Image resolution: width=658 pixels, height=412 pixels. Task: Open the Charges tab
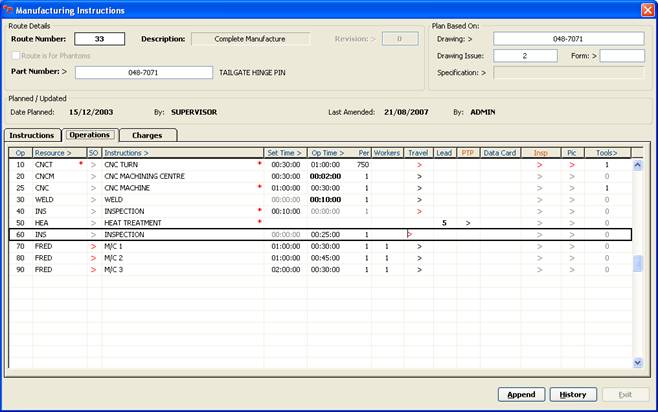pos(148,135)
